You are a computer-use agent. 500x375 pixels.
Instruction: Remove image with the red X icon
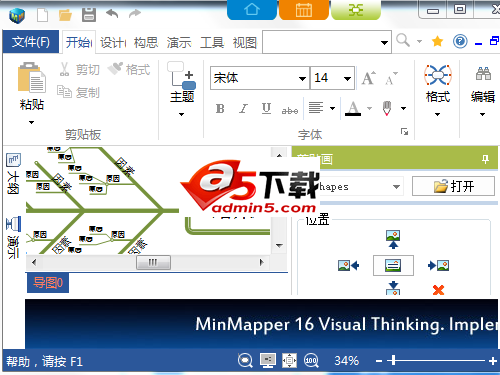click(x=438, y=290)
